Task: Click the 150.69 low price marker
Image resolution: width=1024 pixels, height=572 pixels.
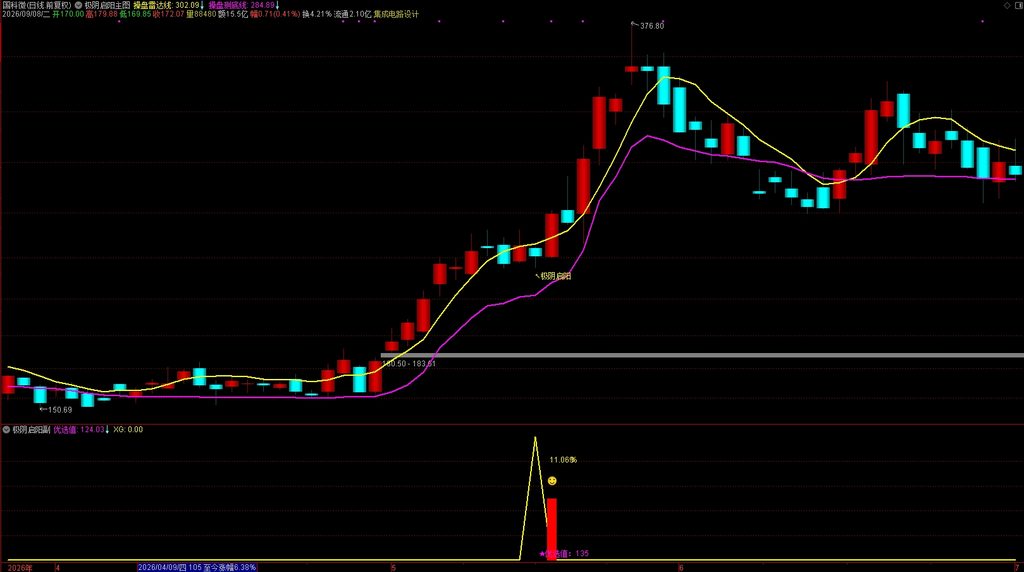Action: pyautogui.click(x=56, y=410)
